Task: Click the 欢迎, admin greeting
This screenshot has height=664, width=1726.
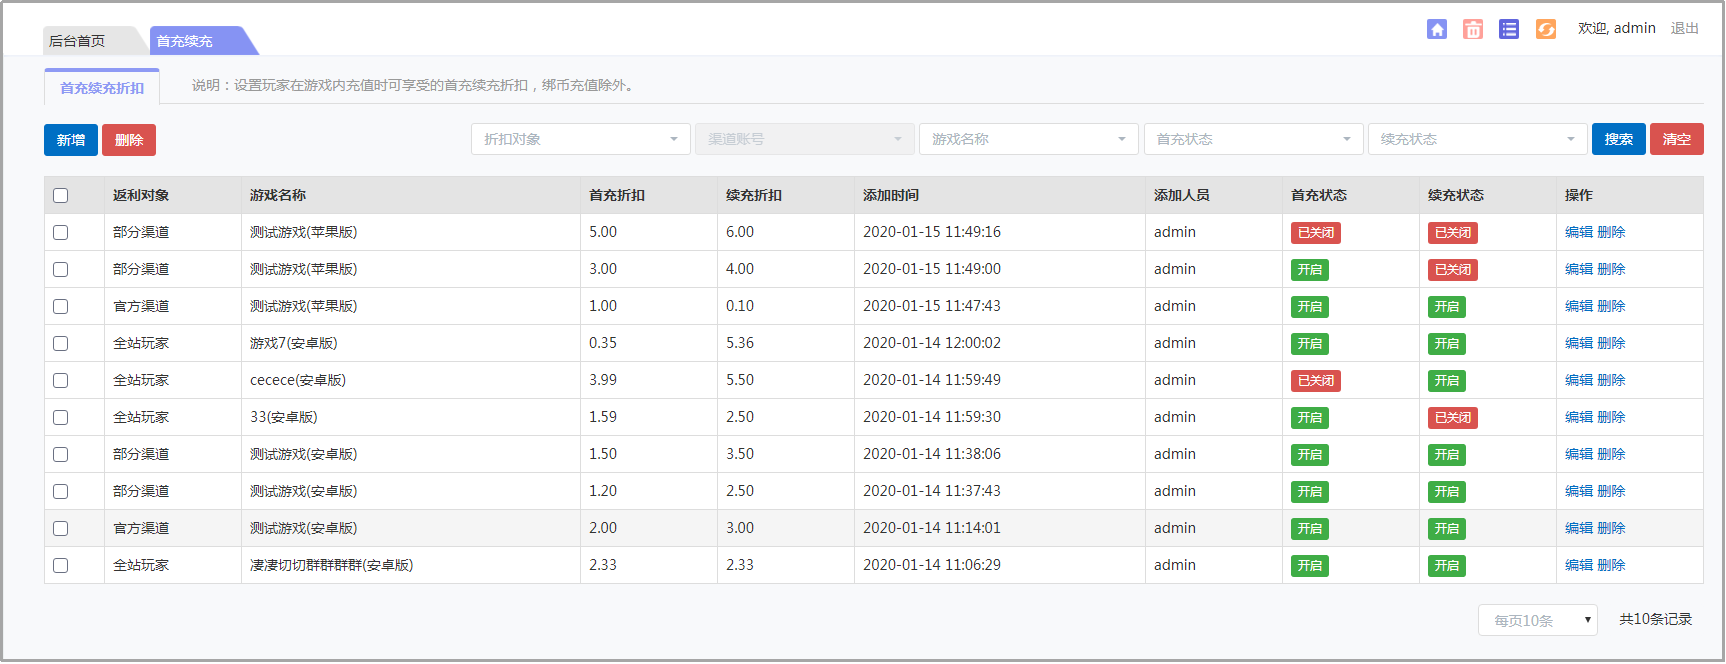Action: tap(1617, 28)
